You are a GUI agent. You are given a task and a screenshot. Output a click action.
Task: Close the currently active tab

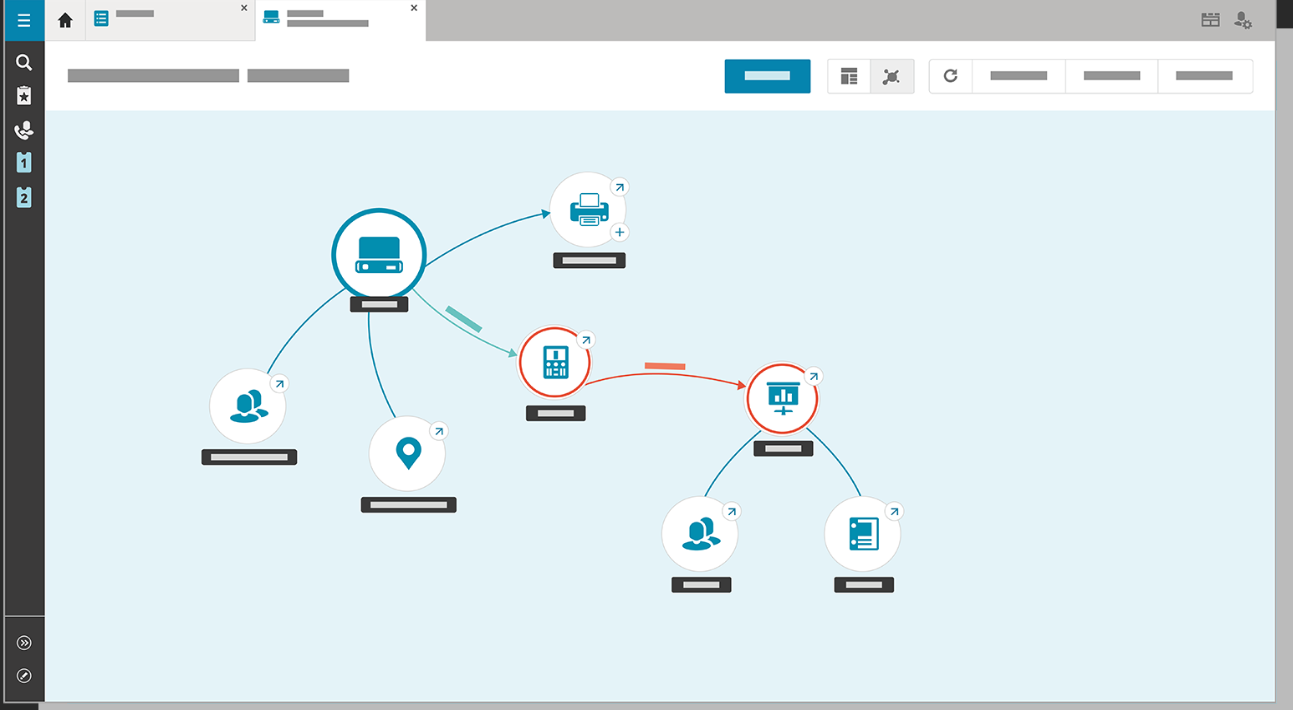414,8
